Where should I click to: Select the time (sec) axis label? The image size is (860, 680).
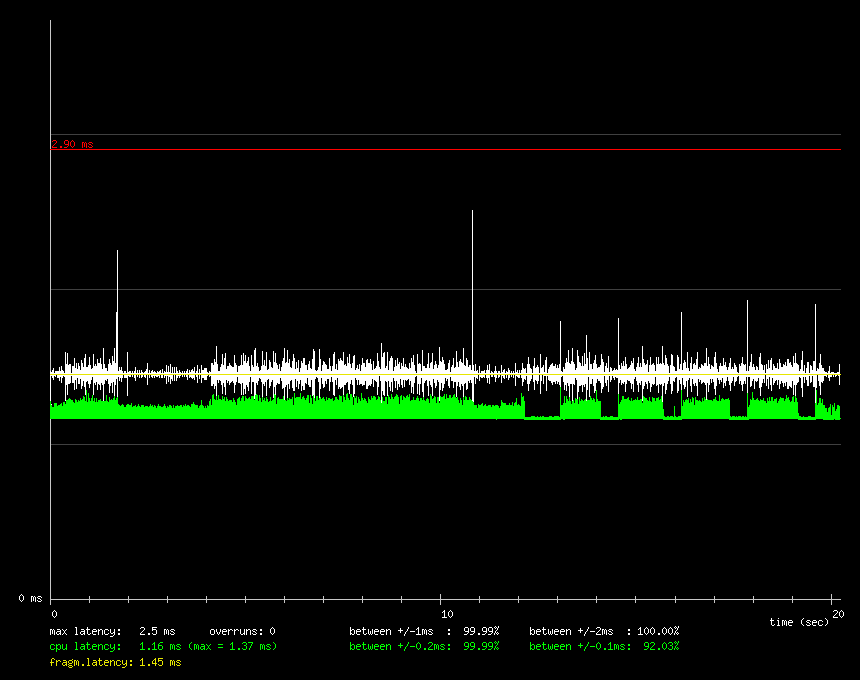[x=799, y=622]
